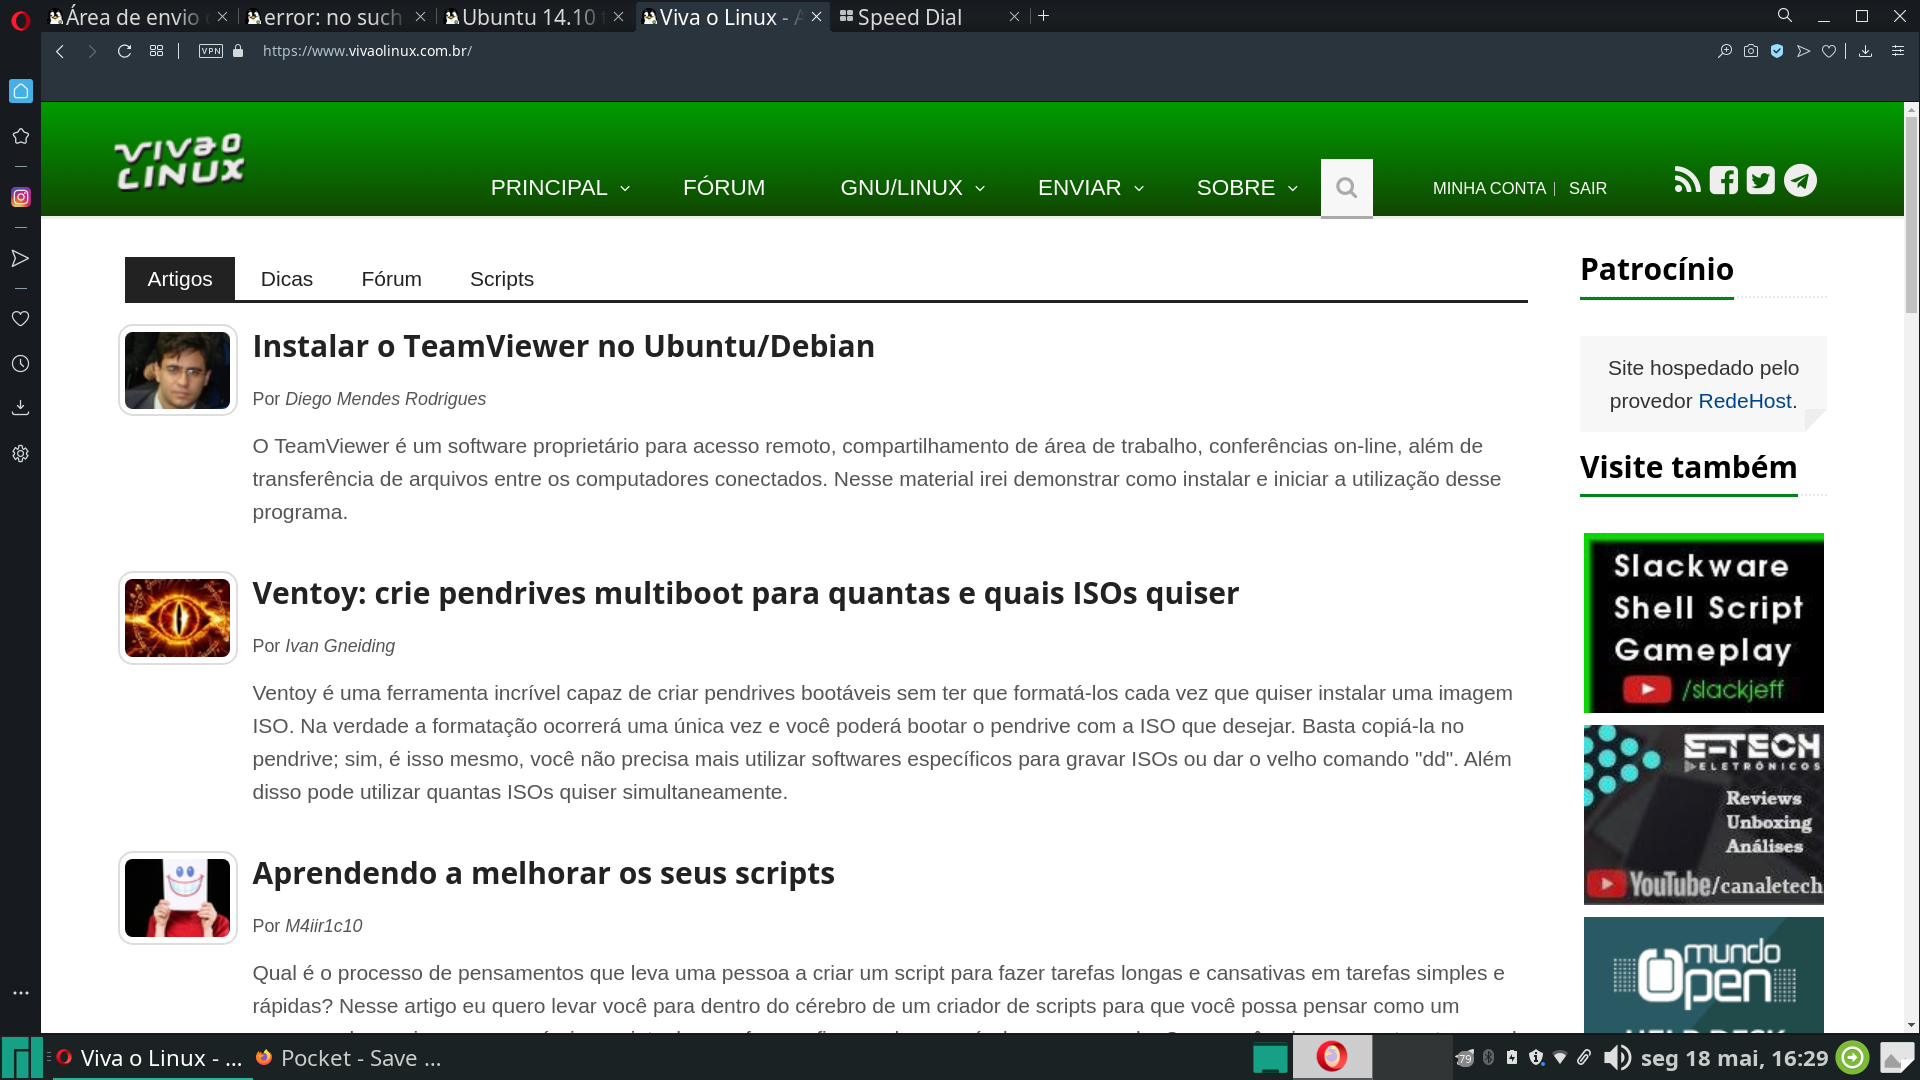
Task: Go back using the back arrow
Action: click(60, 51)
